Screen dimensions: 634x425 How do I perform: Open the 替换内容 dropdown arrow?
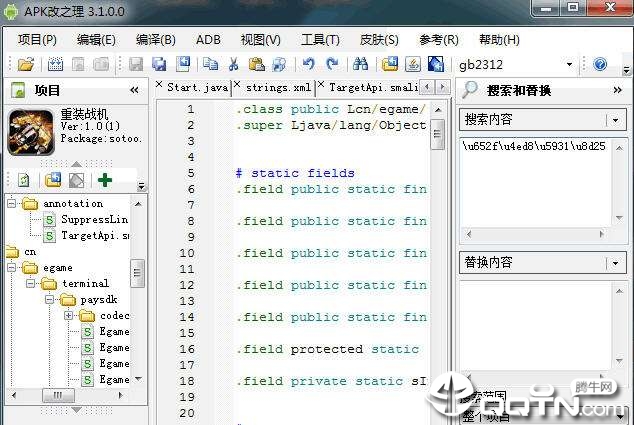pos(615,263)
